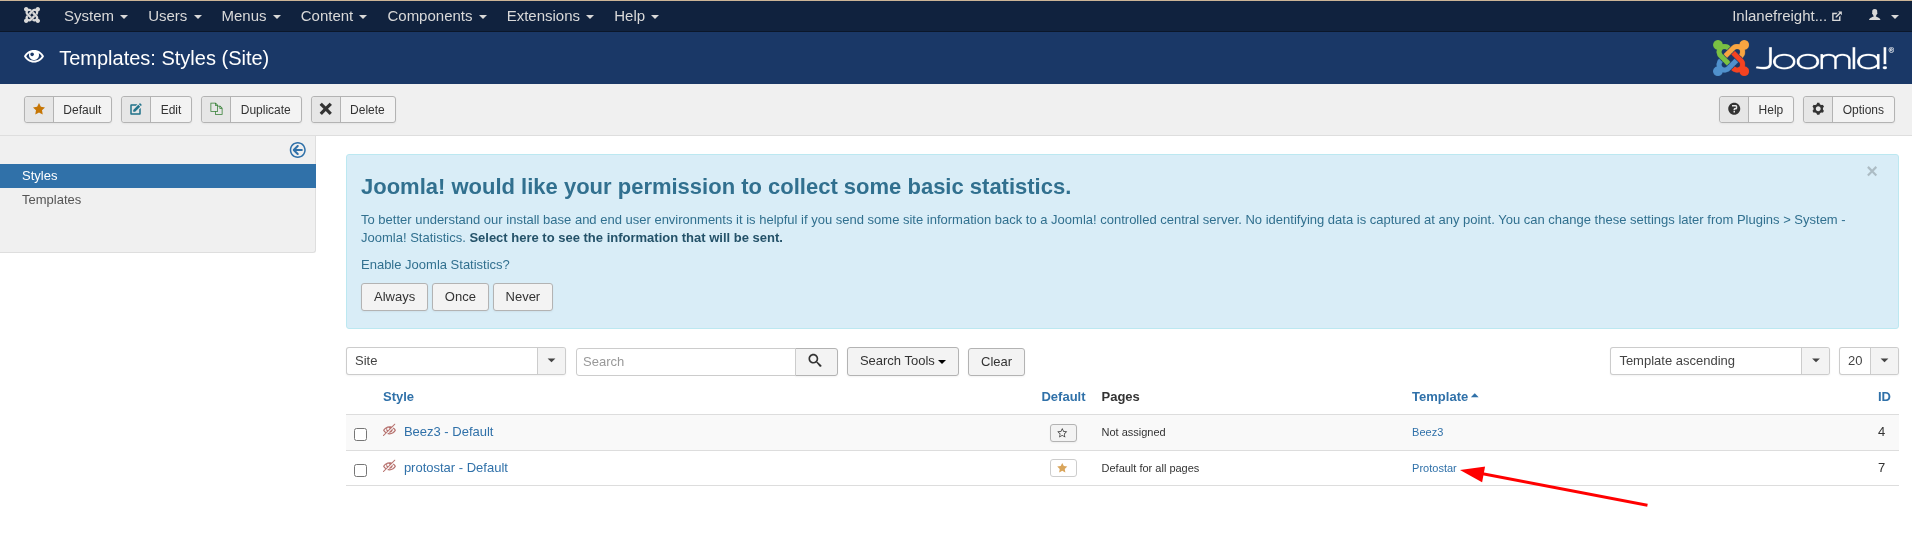Sort by the Default column header

pos(1063,397)
